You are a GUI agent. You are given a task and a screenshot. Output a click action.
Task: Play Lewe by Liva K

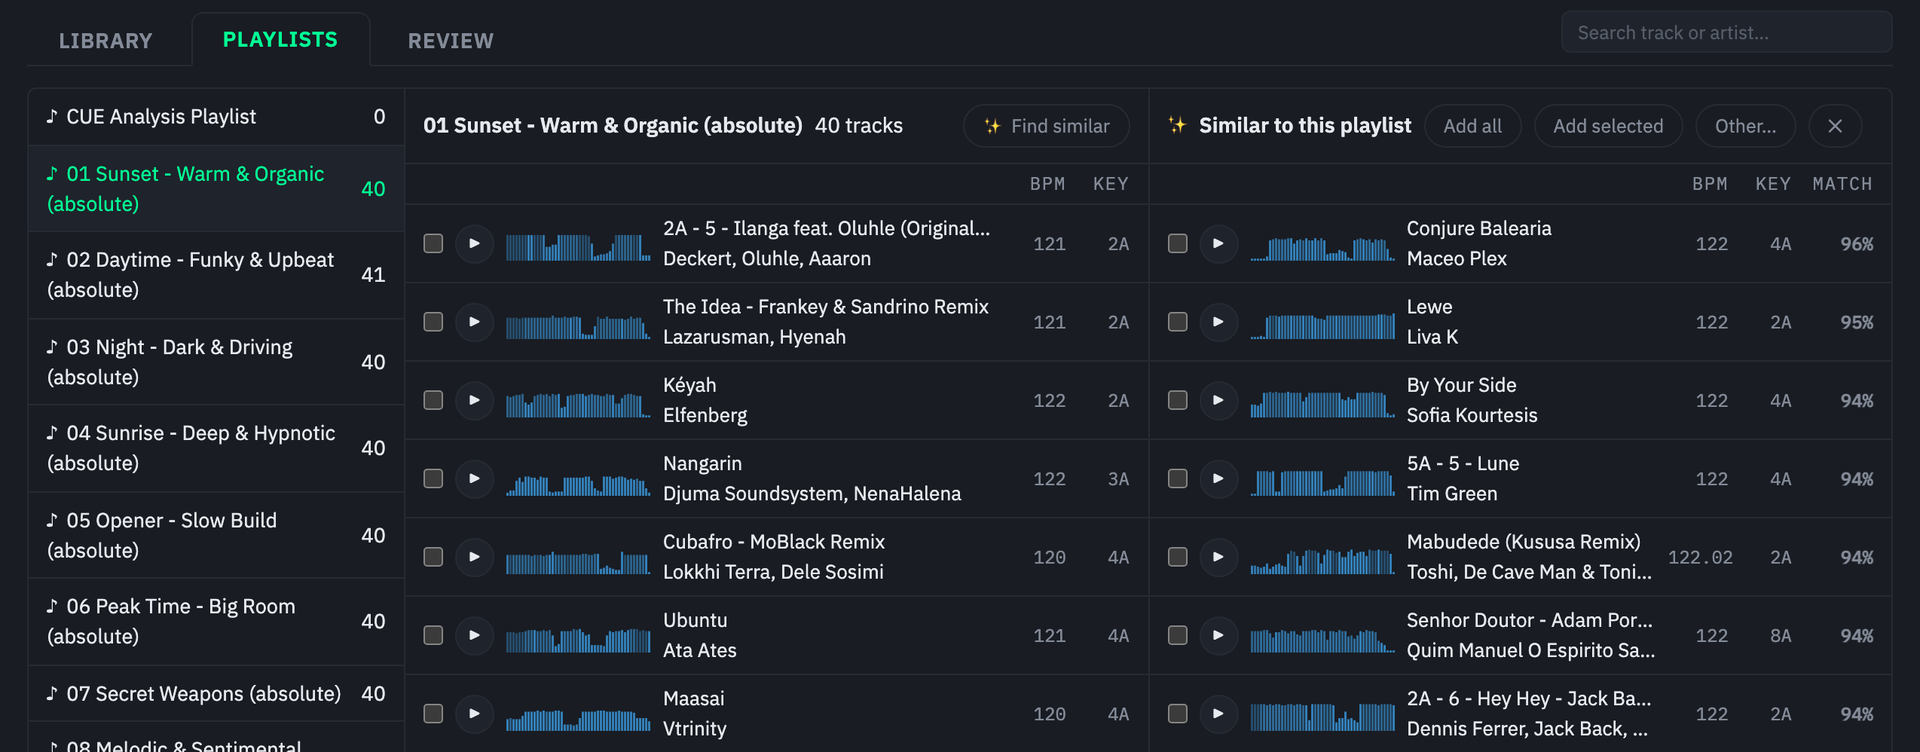click(1219, 322)
